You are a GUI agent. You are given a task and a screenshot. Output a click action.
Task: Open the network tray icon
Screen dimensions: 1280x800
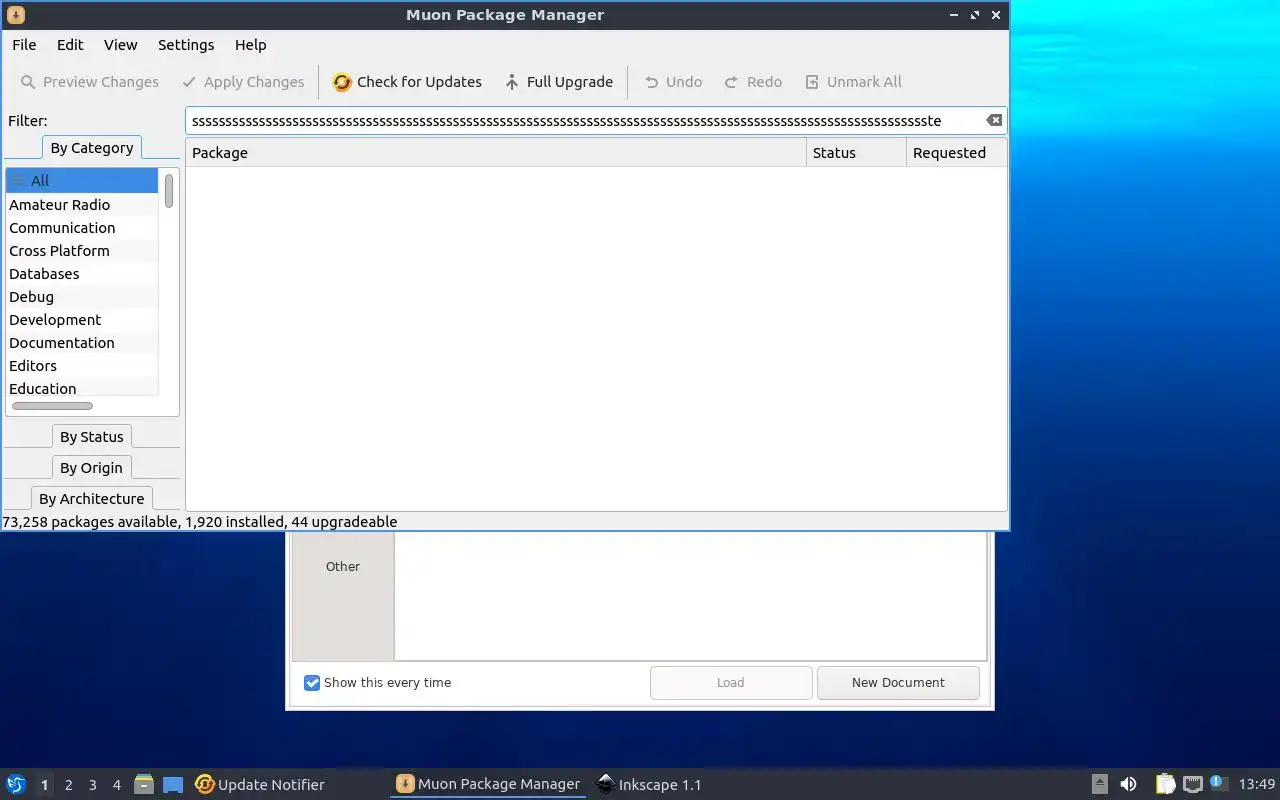pos(1192,784)
